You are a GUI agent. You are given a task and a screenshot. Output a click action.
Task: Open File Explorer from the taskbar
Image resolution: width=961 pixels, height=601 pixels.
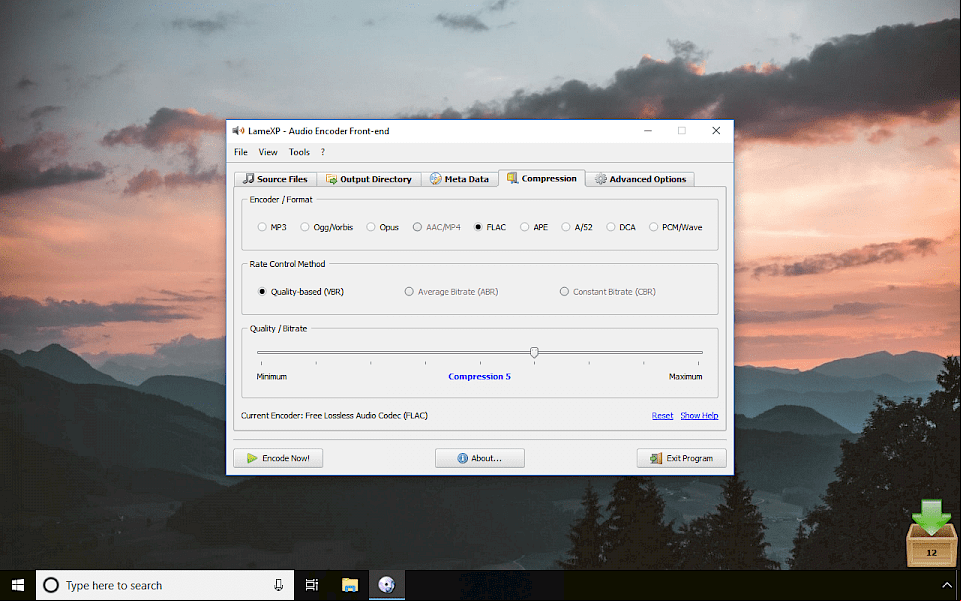click(350, 585)
